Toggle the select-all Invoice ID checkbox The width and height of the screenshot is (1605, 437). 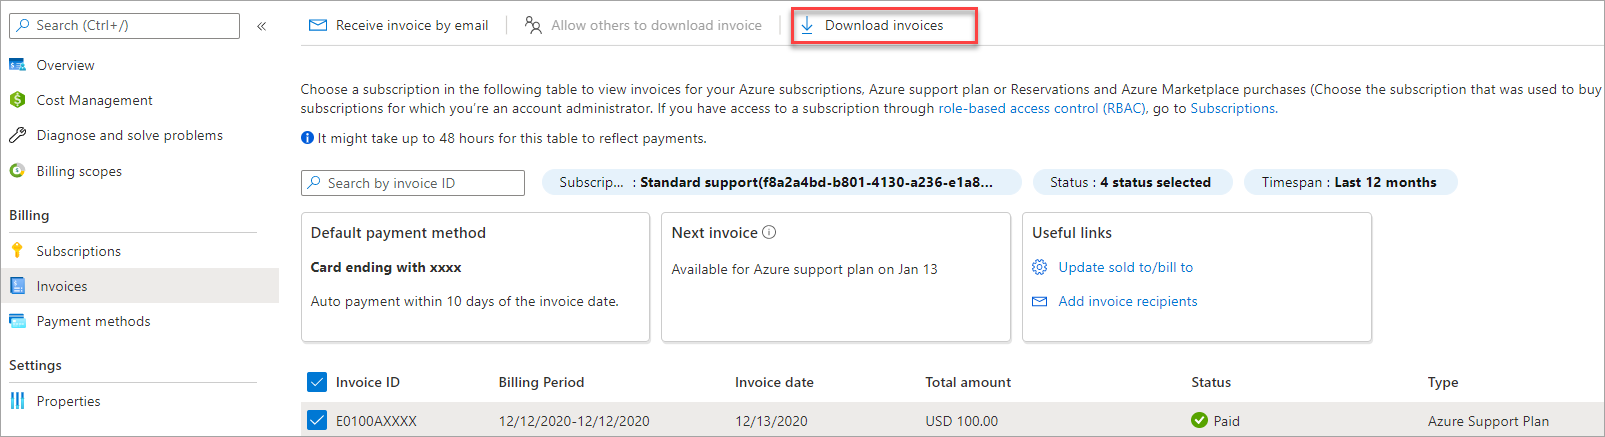317,382
